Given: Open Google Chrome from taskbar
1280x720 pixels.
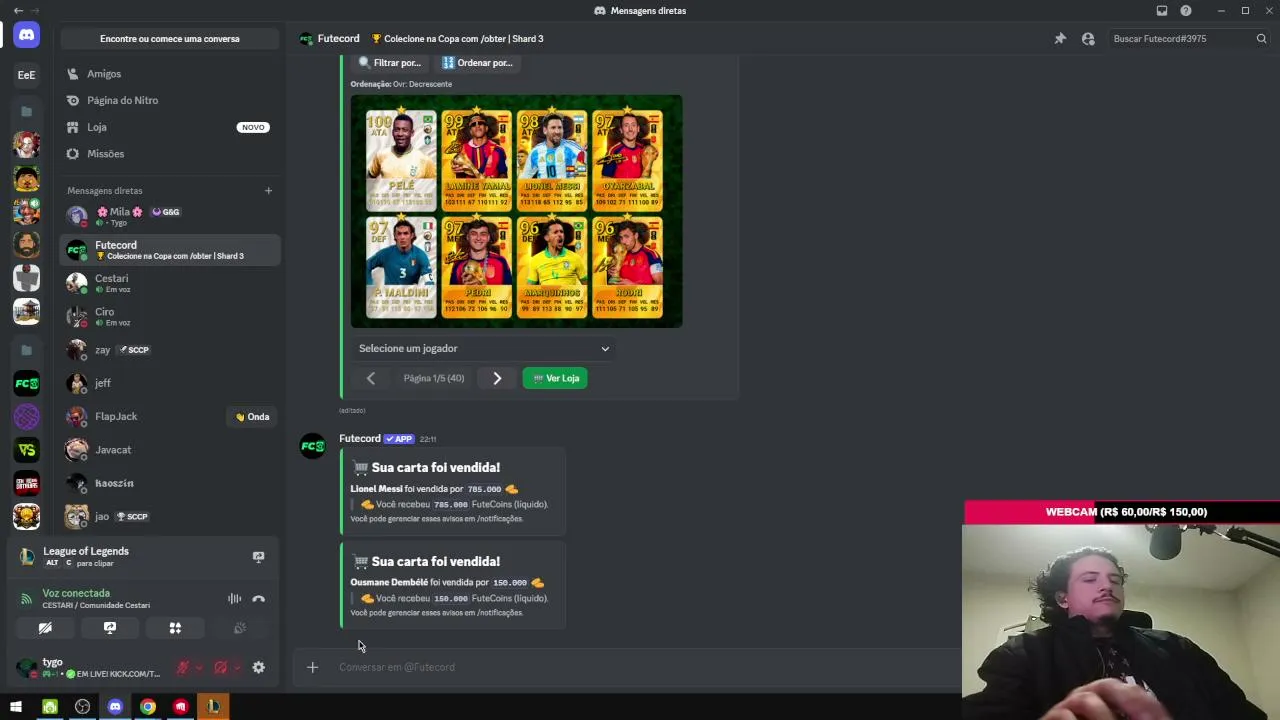Looking at the screenshot, I should point(148,707).
